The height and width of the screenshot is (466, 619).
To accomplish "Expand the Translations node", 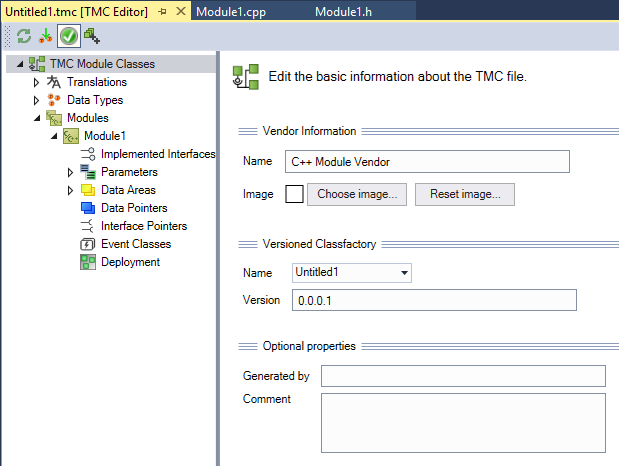I will coord(36,83).
